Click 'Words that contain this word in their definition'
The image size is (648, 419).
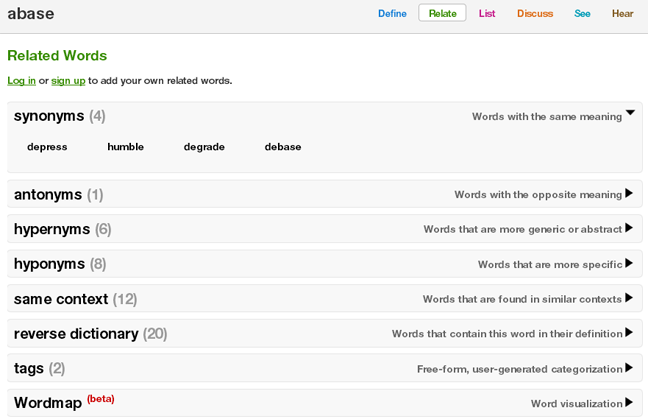[x=507, y=334]
